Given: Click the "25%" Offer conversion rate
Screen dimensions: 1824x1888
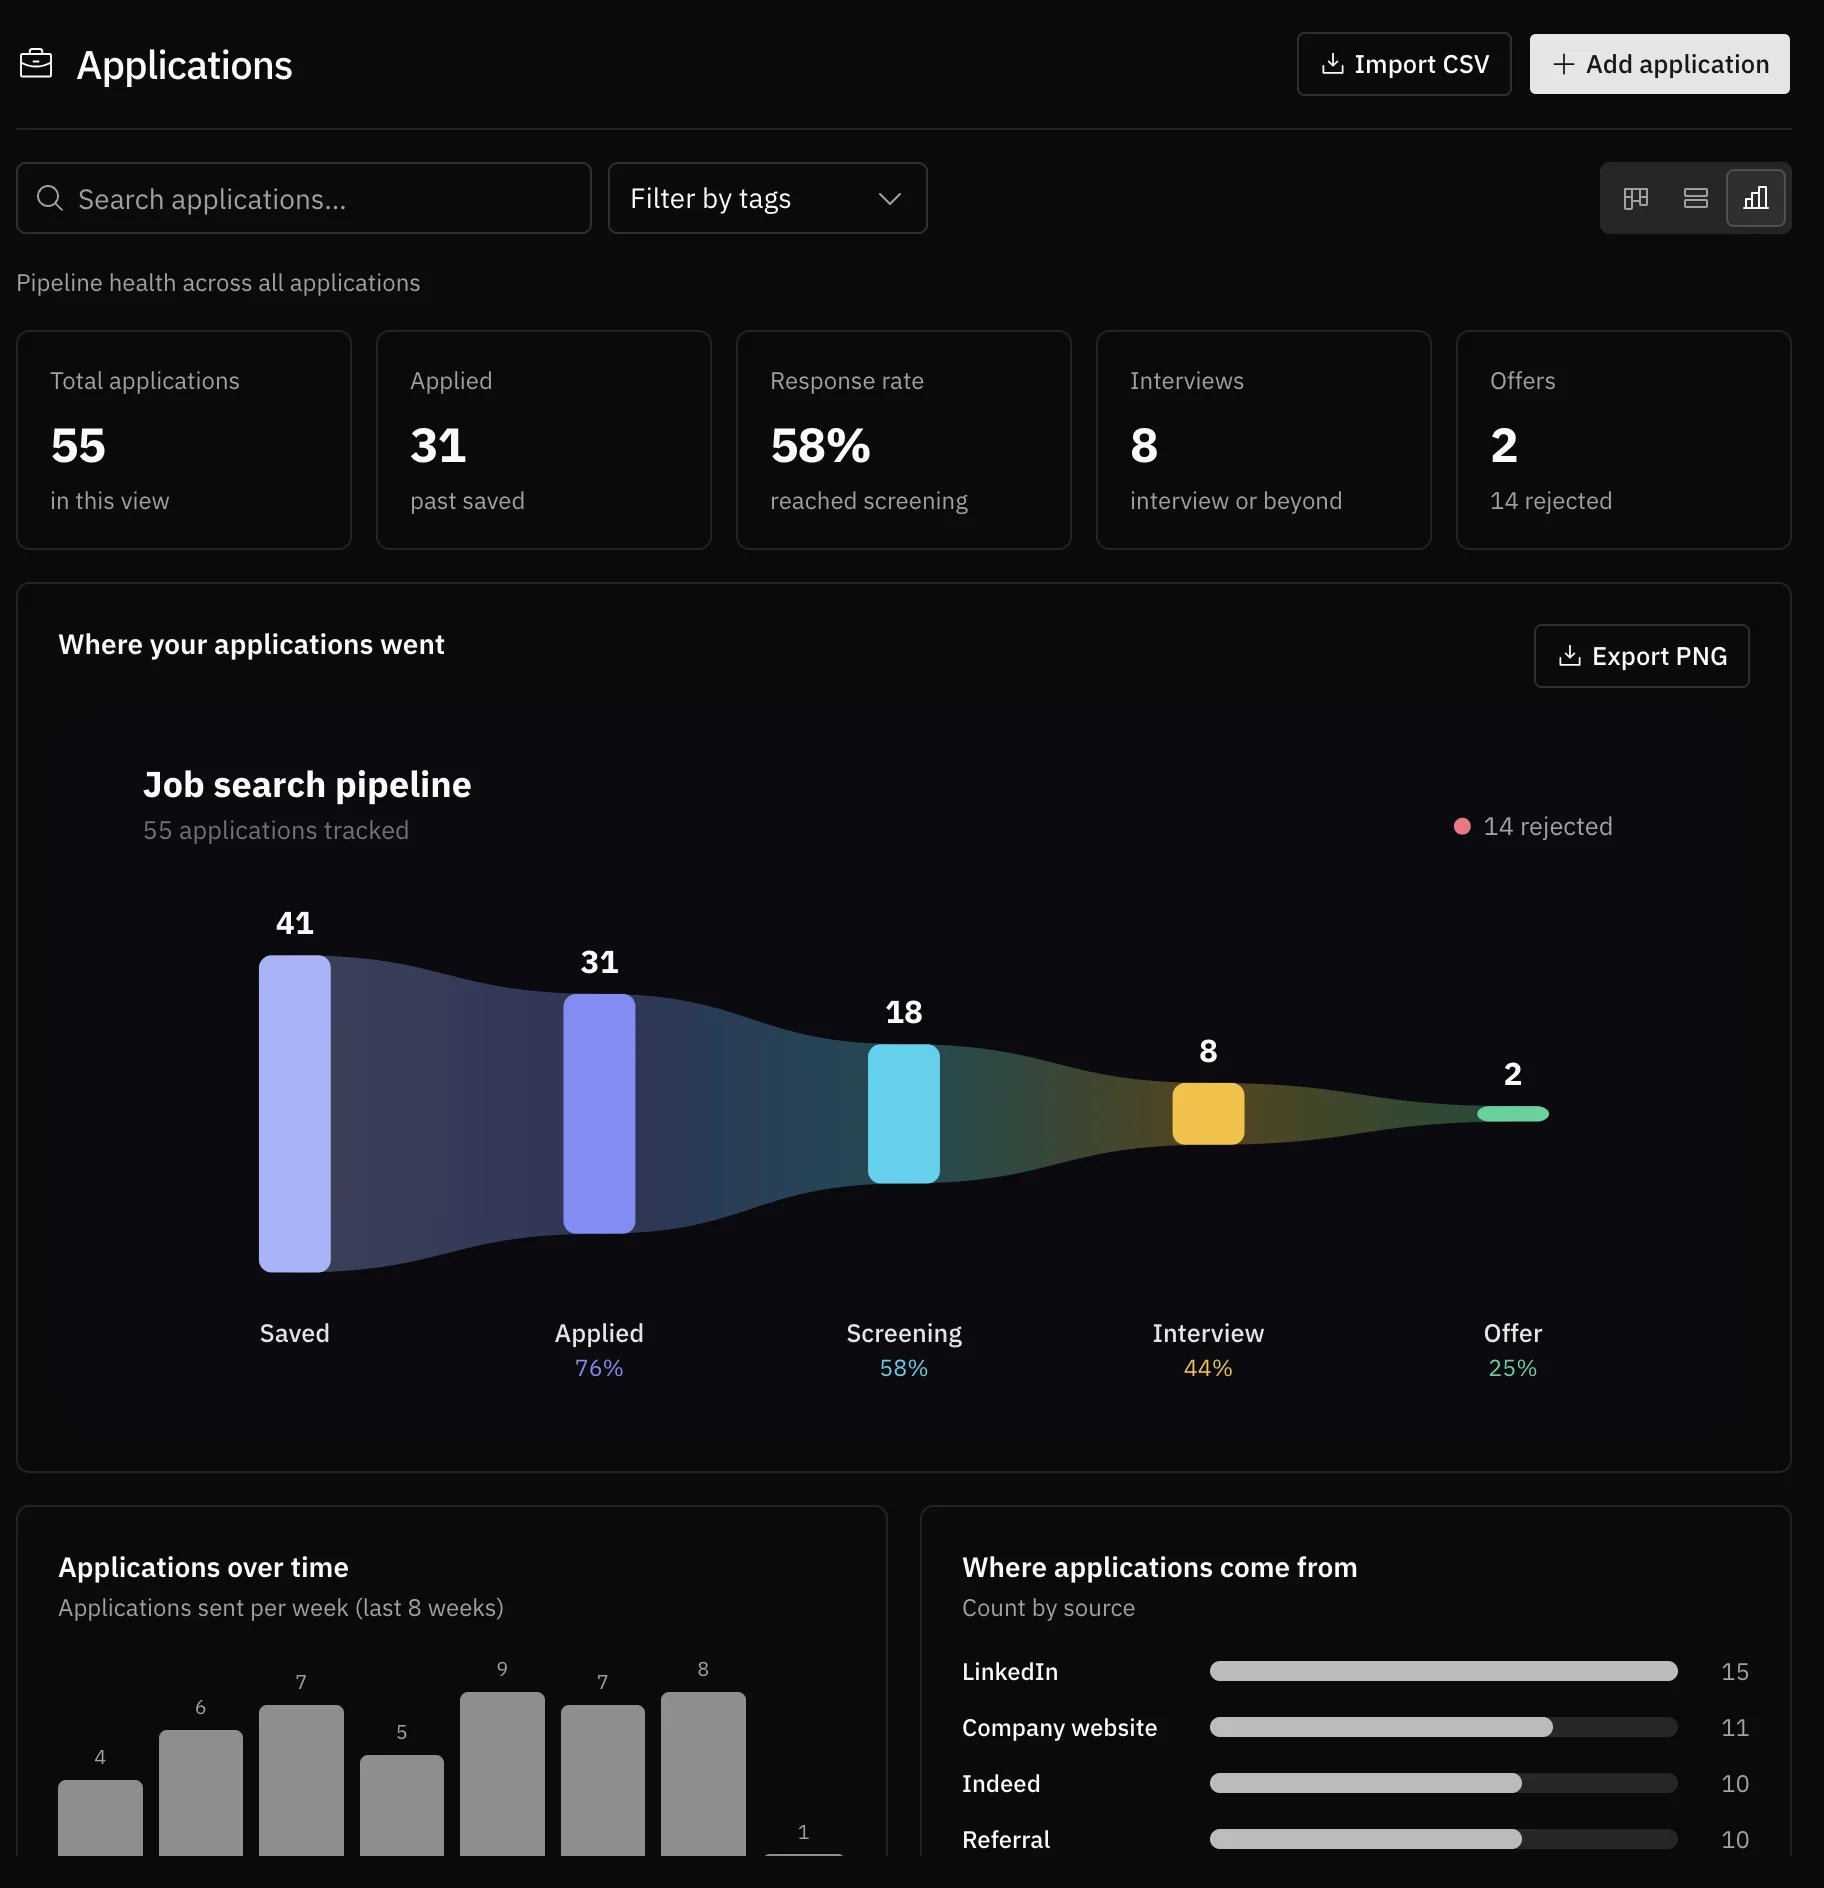Looking at the screenshot, I should click(x=1513, y=1368).
